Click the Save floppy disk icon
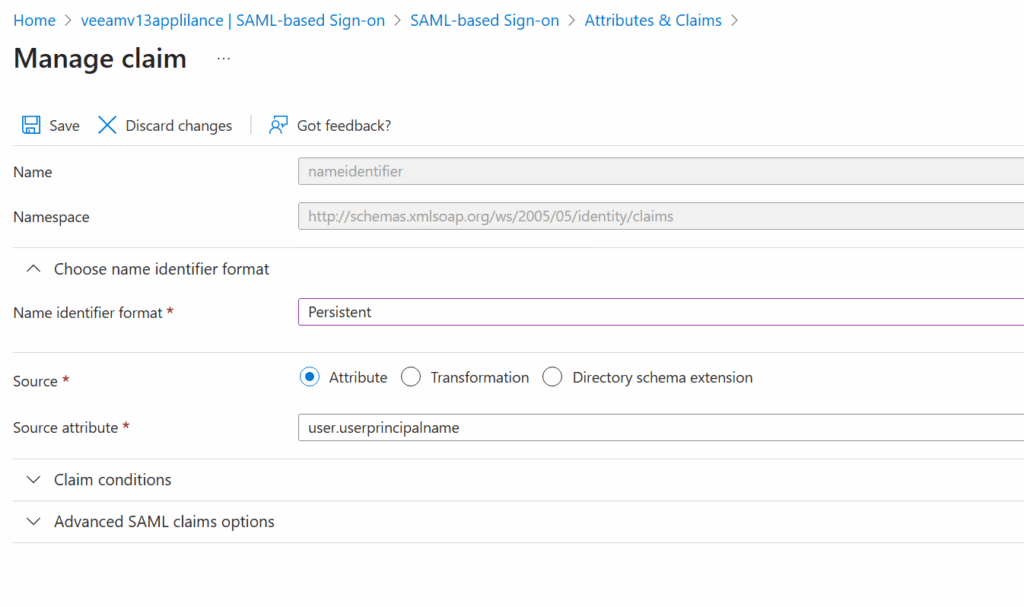 coord(31,125)
